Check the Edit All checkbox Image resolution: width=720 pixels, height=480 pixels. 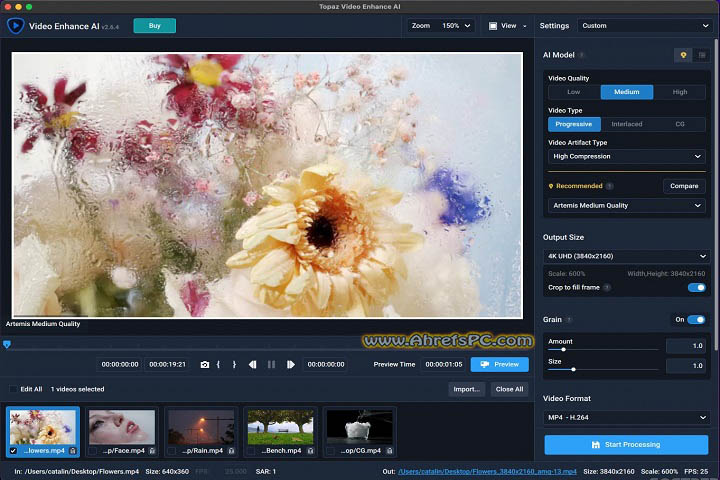coord(13,389)
